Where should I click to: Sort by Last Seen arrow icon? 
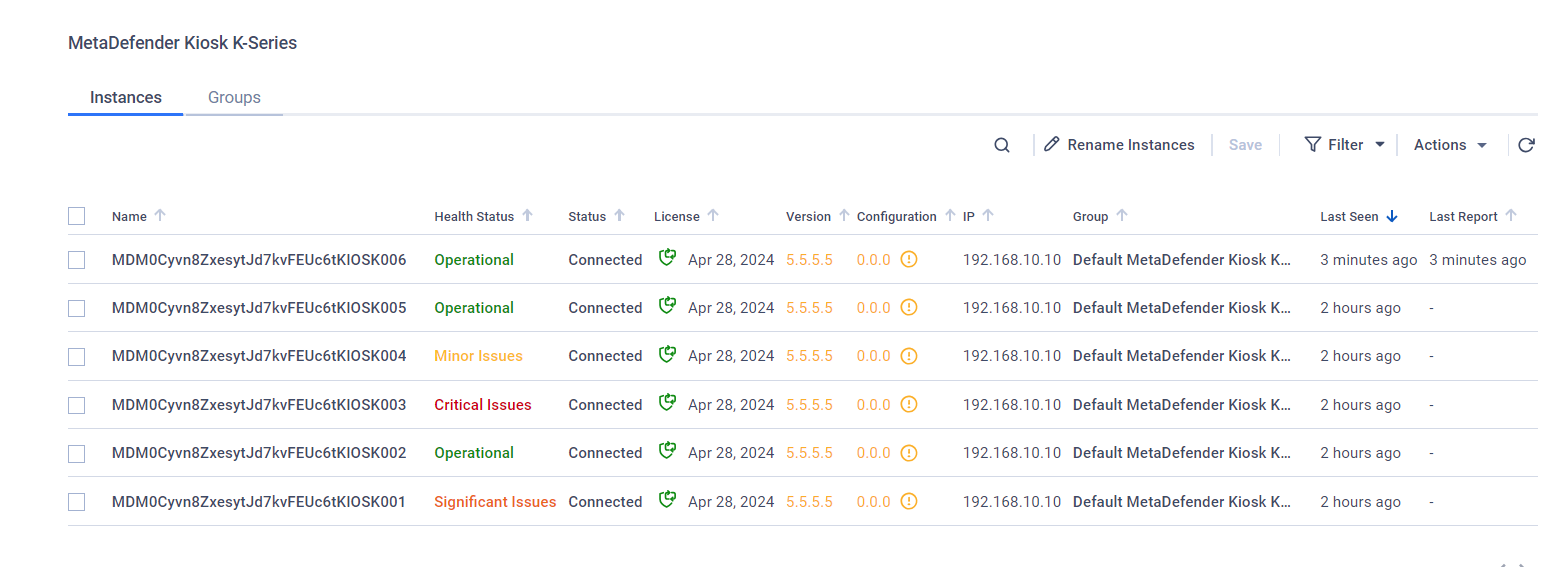click(x=1391, y=216)
